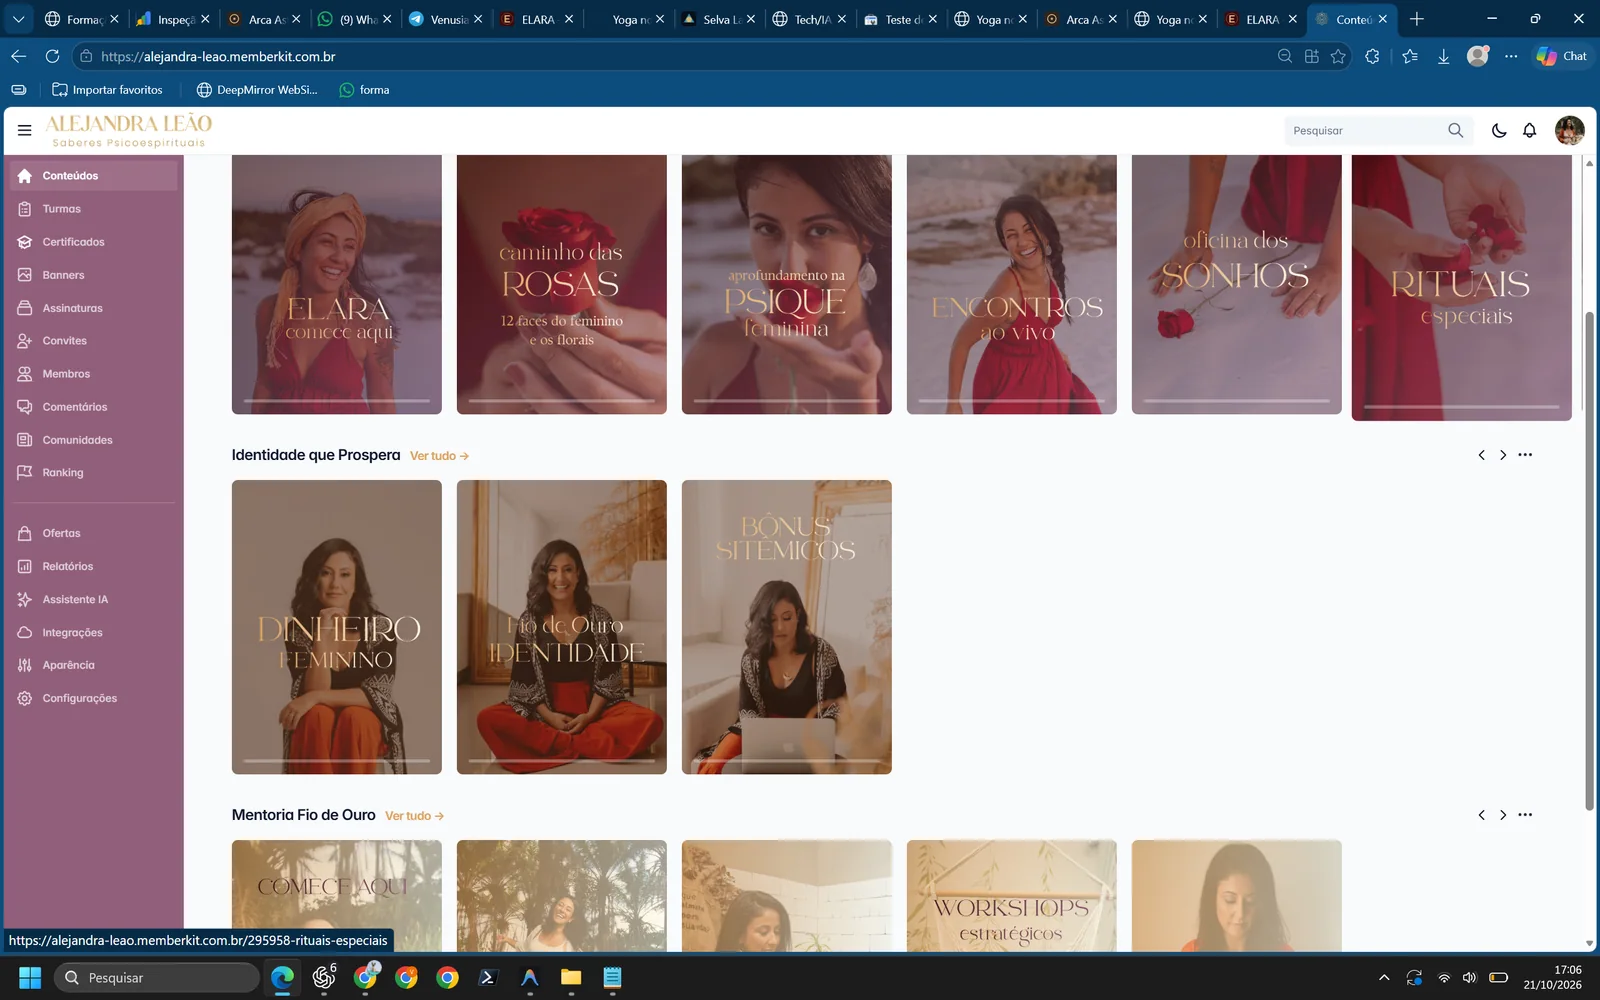
Task: Open notifications bell icon
Action: coord(1529,130)
